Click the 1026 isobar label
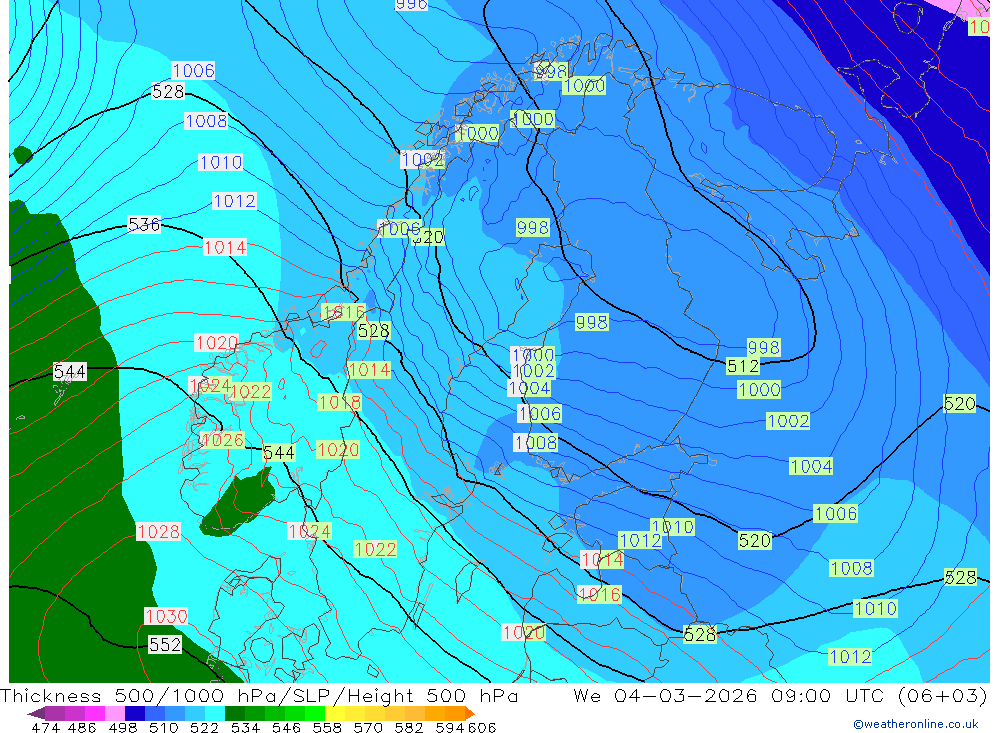This screenshot has width=1000, height=733. (x=222, y=440)
